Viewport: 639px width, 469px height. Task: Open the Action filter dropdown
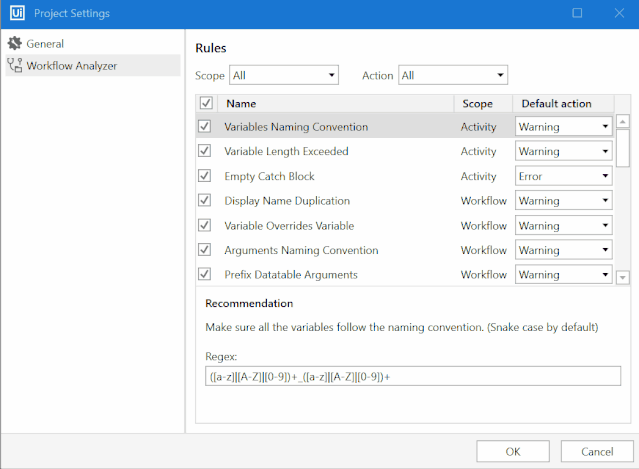point(453,75)
